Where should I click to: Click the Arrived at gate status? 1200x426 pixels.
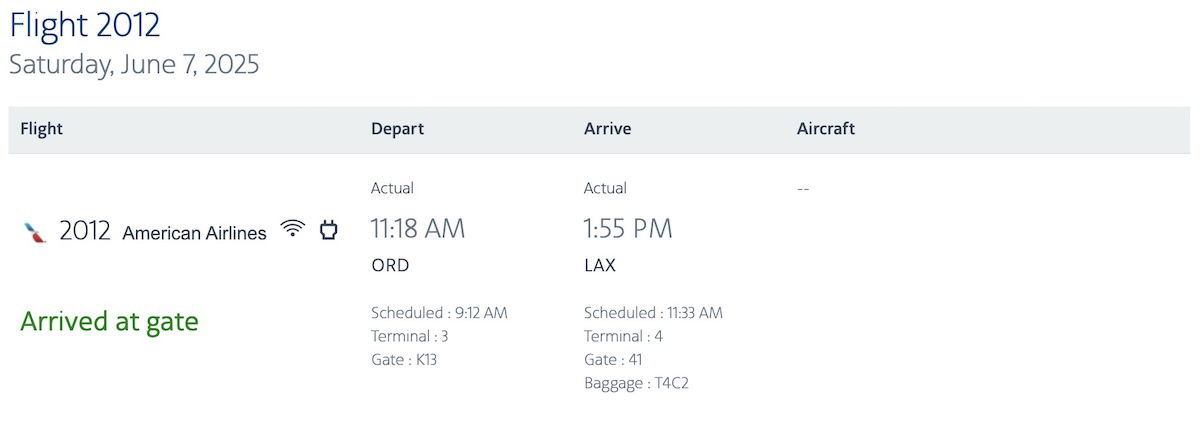109,322
